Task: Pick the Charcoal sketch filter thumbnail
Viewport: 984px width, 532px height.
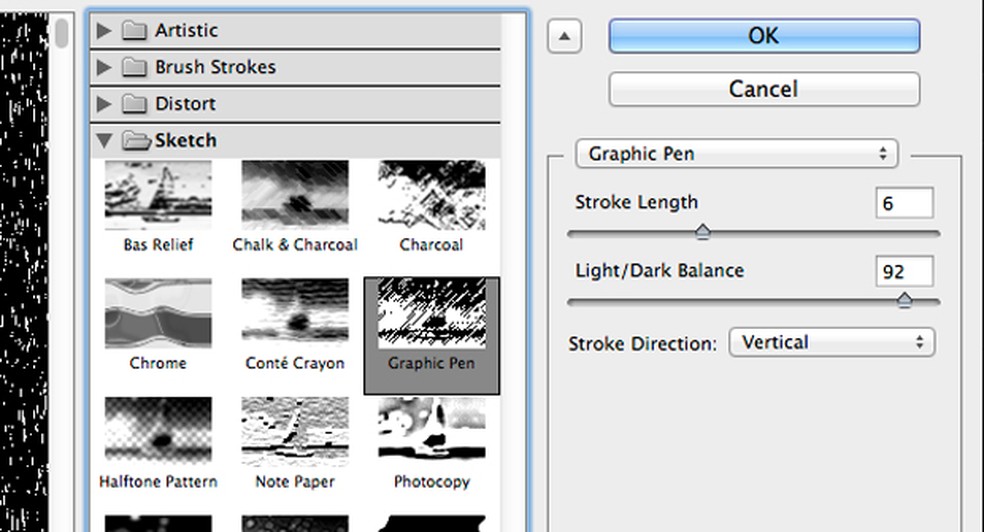Action: coord(431,196)
